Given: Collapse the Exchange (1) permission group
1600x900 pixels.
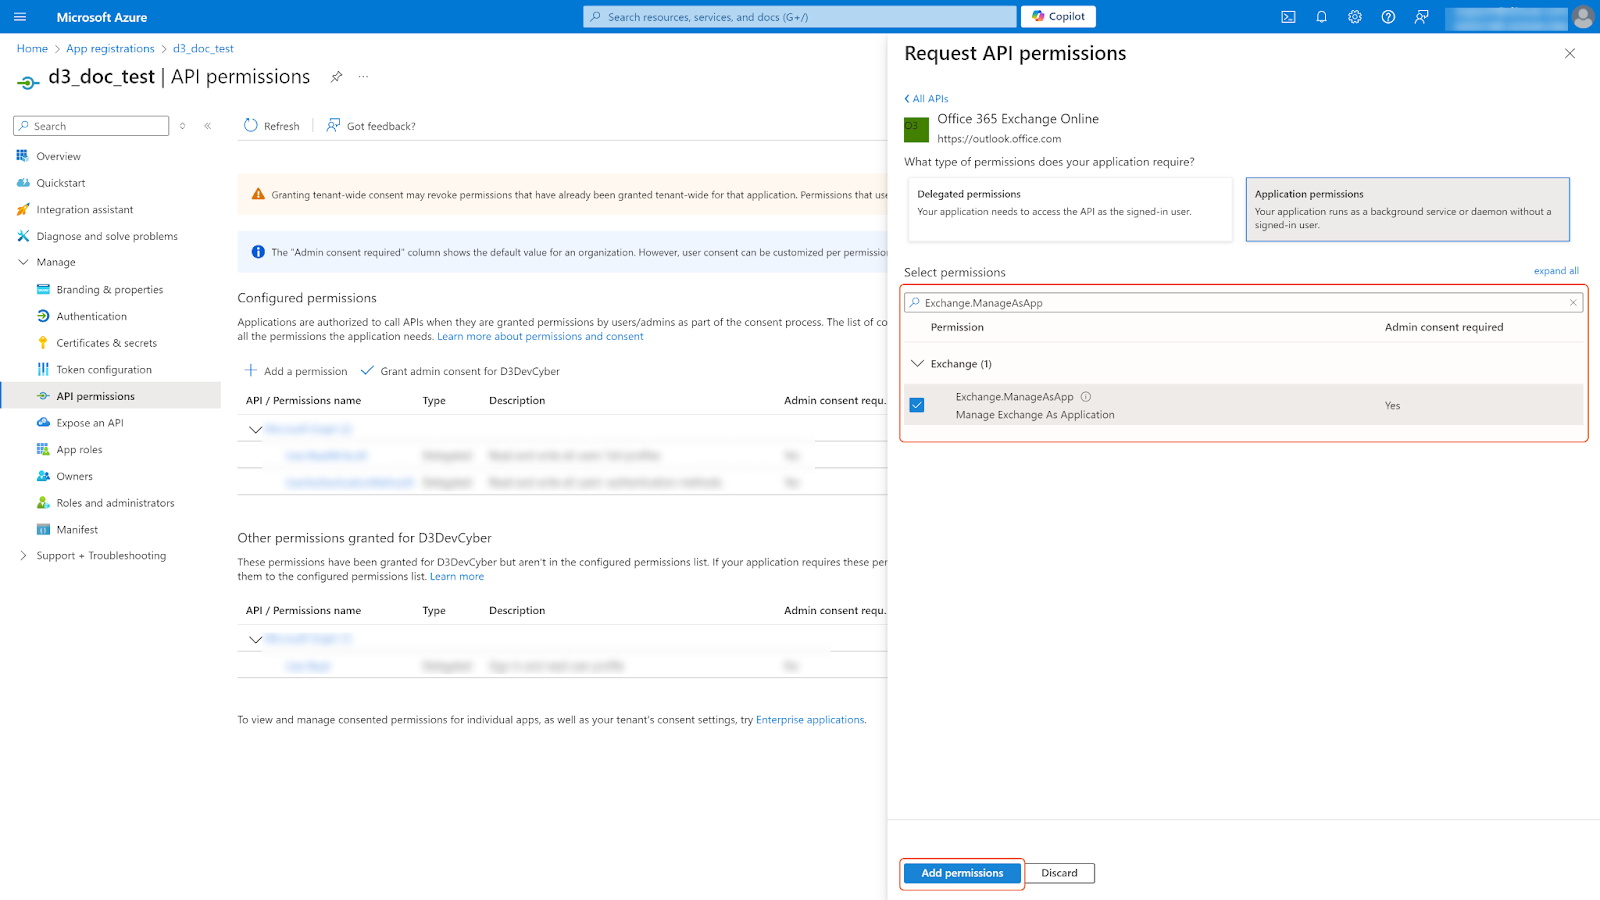Looking at the screenshot, I should [x=917, y=363].
